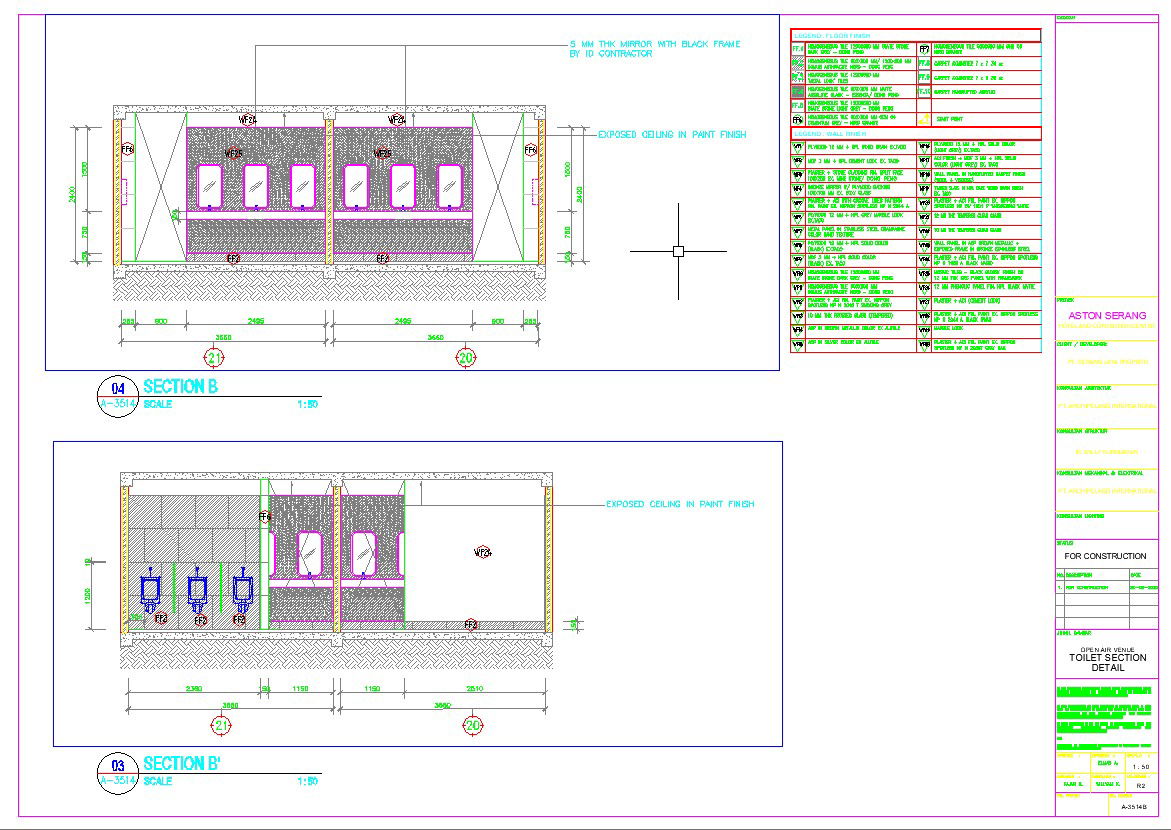This screenshot has width=1171, height=830.
Task: Select grid bubble 20 under Section B'
Action: coord(468,725)
